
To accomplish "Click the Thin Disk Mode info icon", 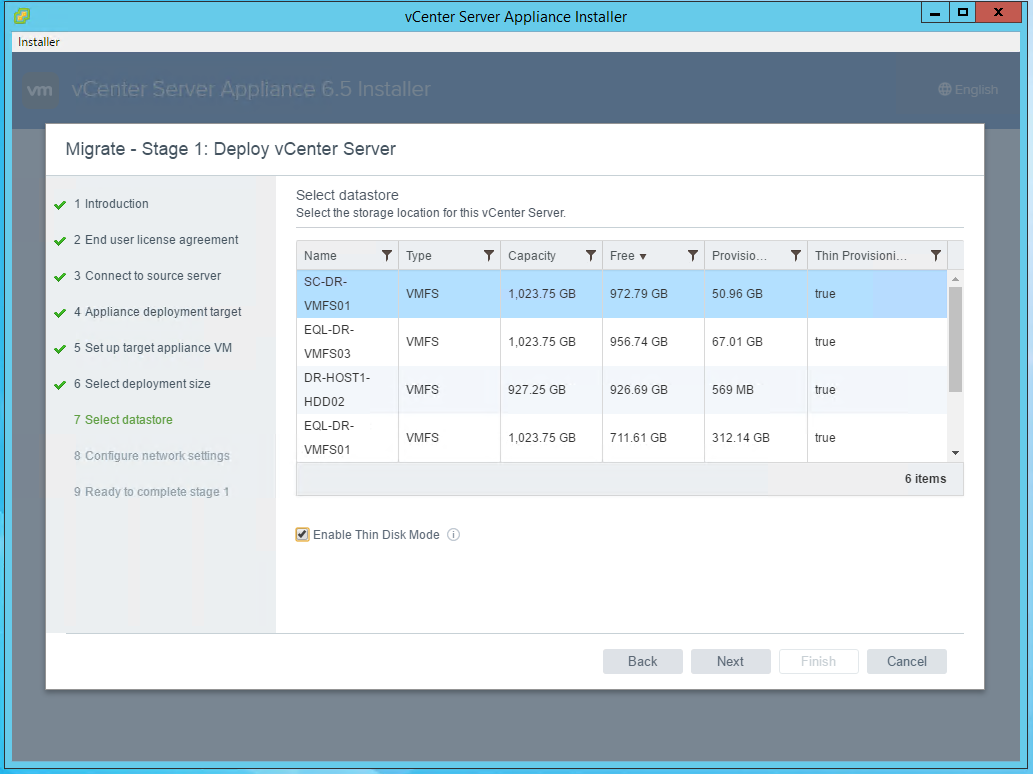I will (x=453, y=535).
